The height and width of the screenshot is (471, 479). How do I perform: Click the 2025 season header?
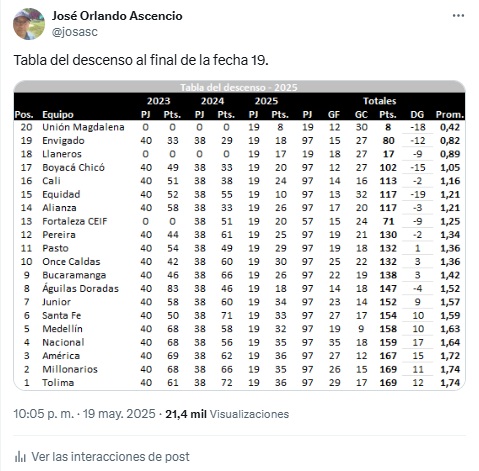click(x=266, y=101)
